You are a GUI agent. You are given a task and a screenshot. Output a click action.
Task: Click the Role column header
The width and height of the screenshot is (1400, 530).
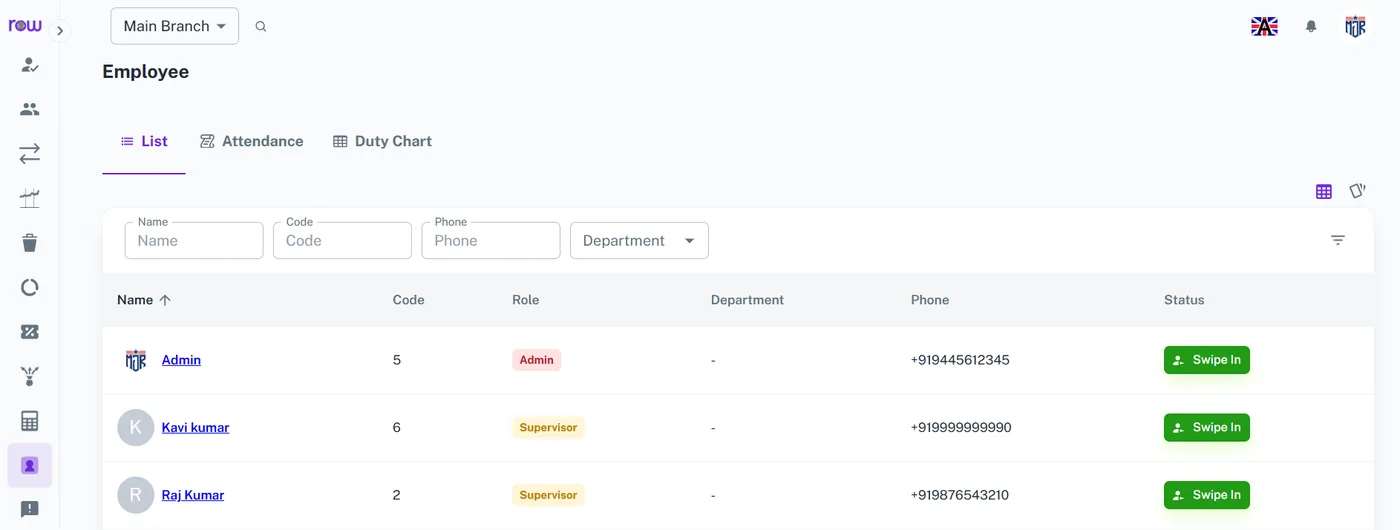pyautogui.click(x=525, y=300)
